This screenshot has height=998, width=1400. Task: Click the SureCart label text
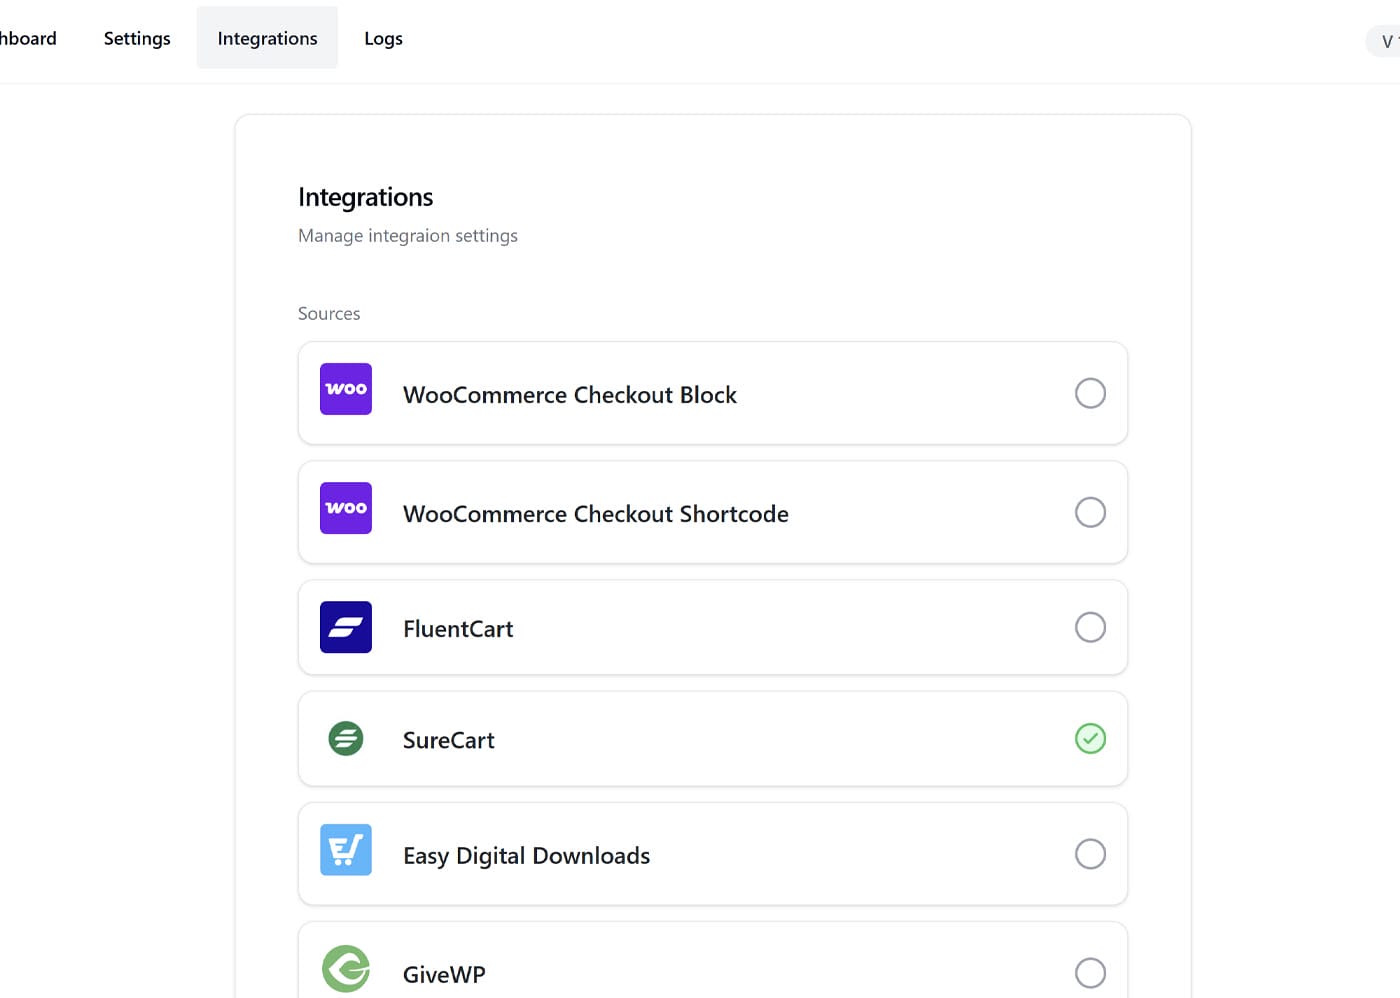[x=449, y=740]
